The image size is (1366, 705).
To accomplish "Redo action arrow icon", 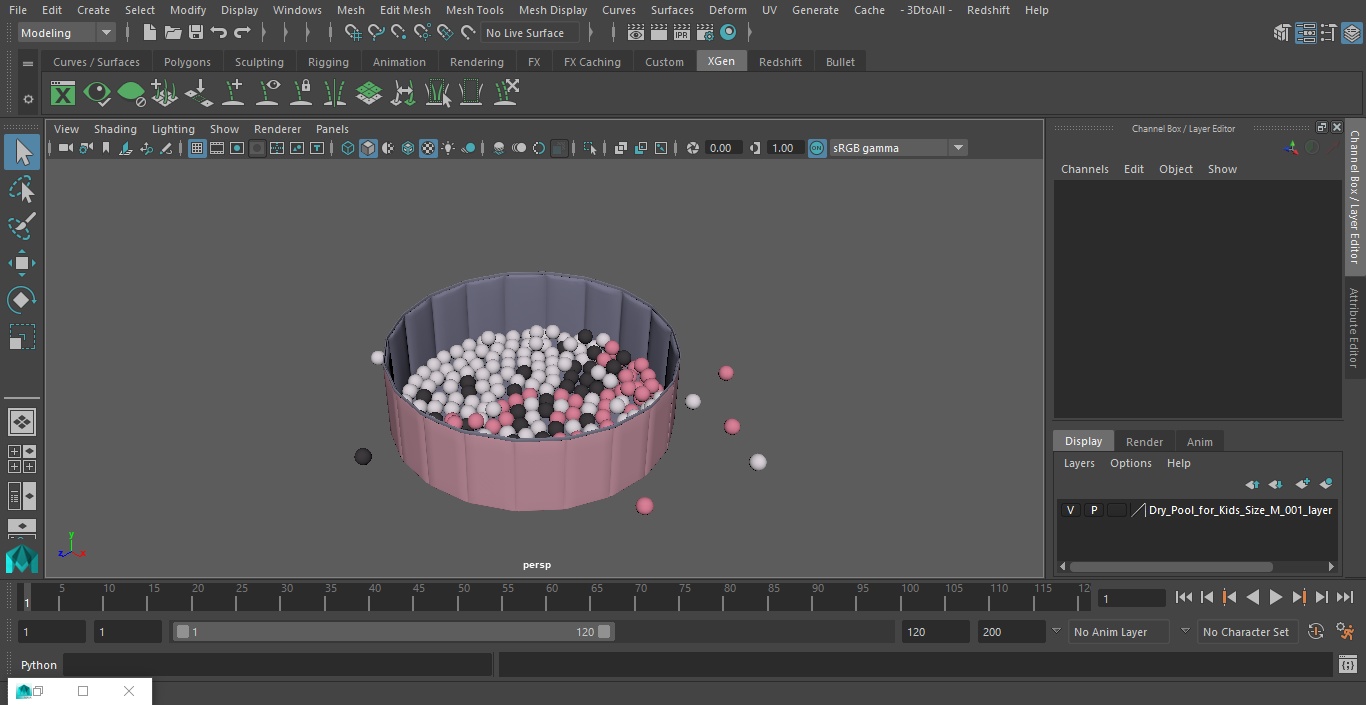I will [242, 33].
